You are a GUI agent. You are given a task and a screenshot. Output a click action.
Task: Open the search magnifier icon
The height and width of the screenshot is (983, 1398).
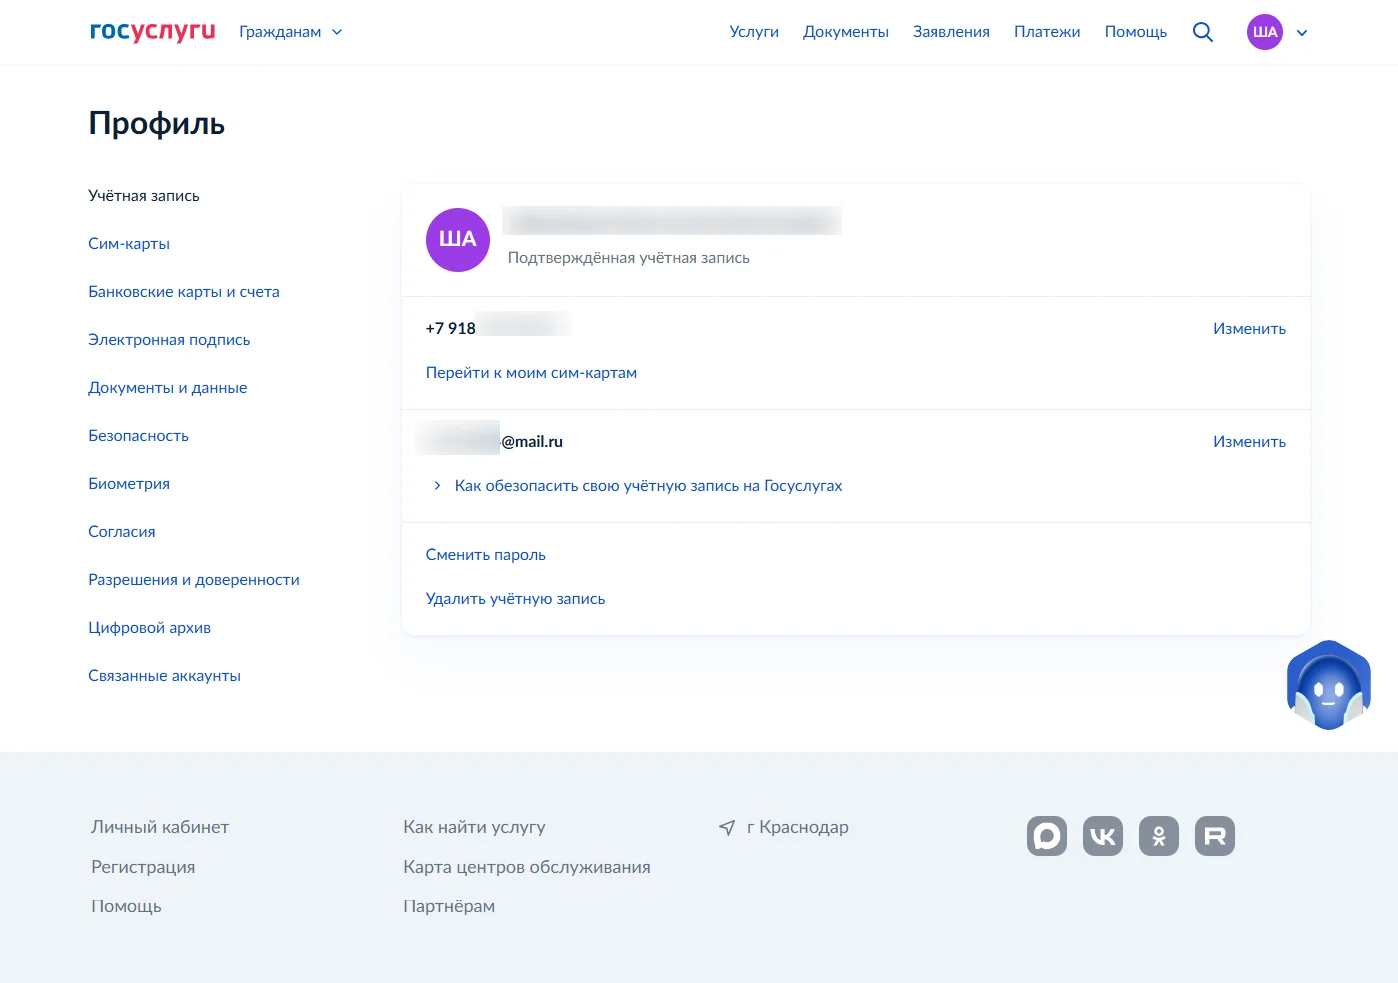pos(1203,32)
